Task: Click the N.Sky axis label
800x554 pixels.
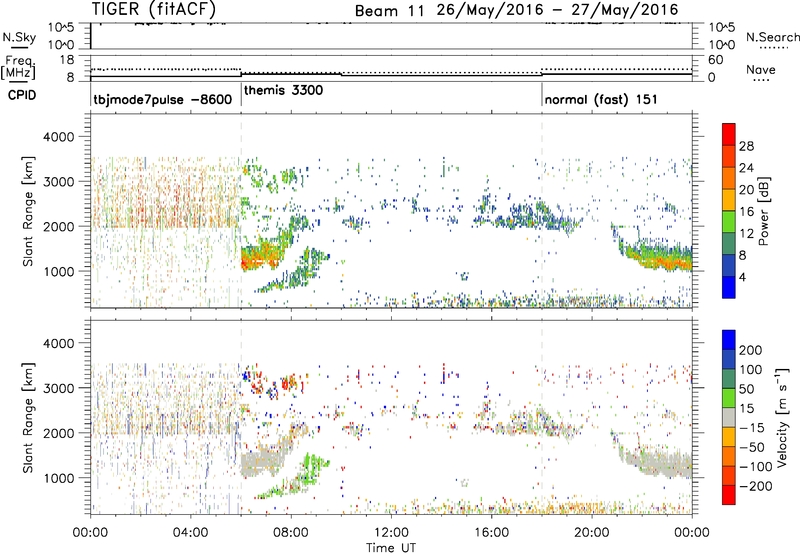Action: 19,37
